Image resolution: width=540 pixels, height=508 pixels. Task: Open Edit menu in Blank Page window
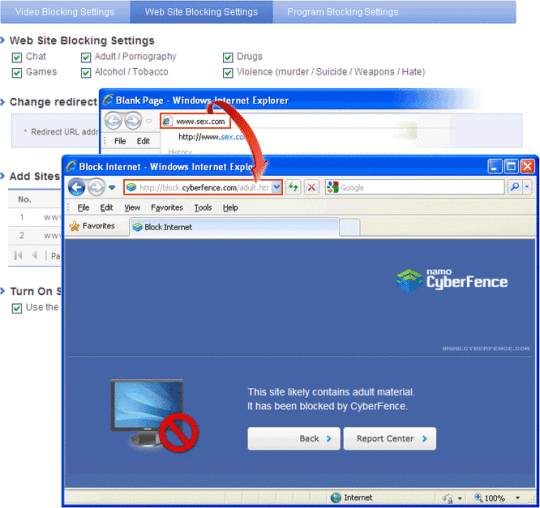point(143,141)
